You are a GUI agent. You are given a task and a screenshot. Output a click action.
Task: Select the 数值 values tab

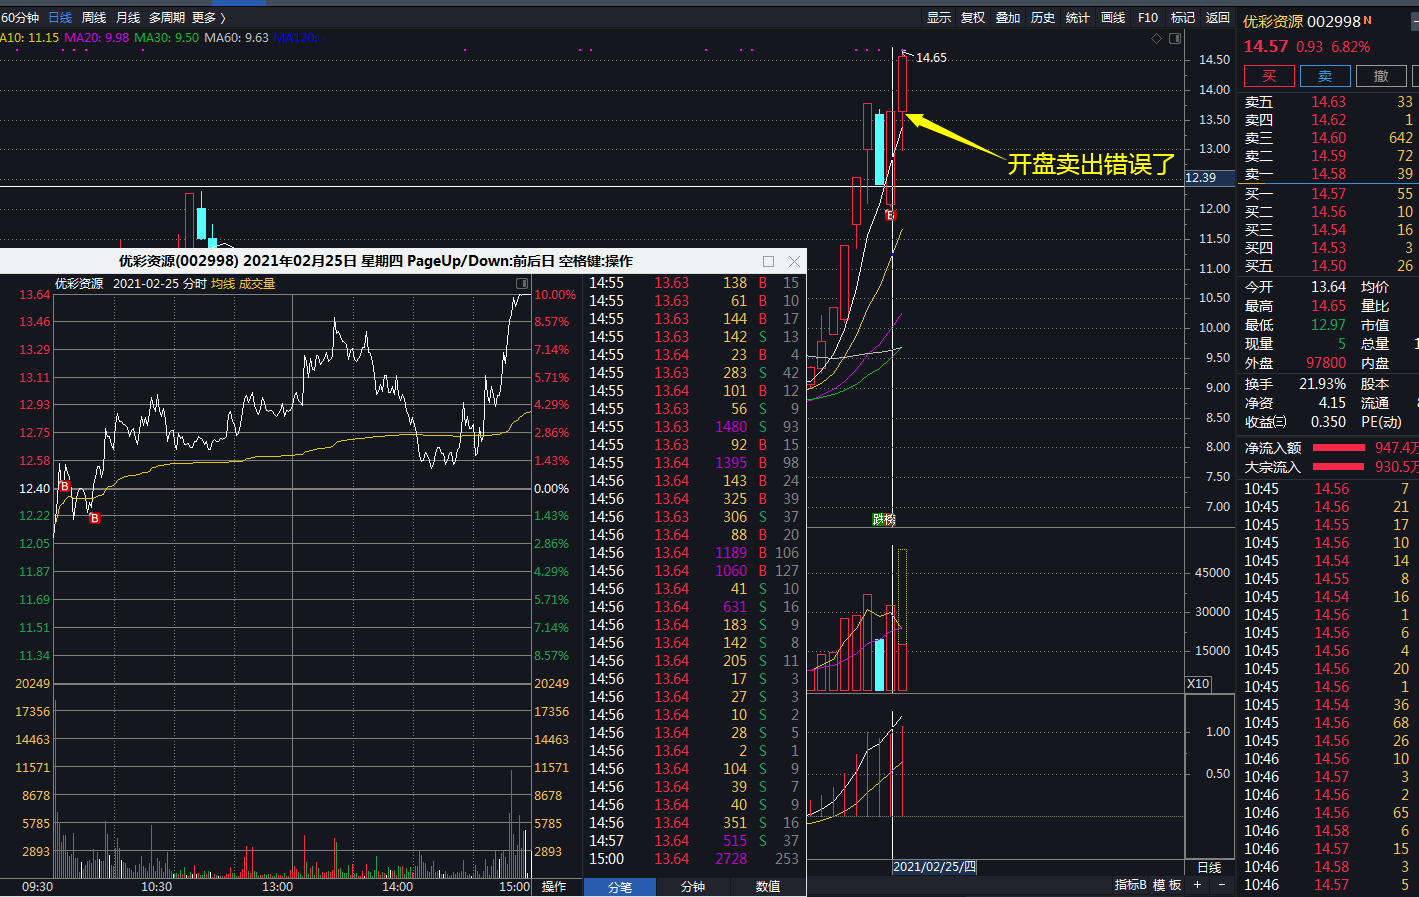[768, 887]
